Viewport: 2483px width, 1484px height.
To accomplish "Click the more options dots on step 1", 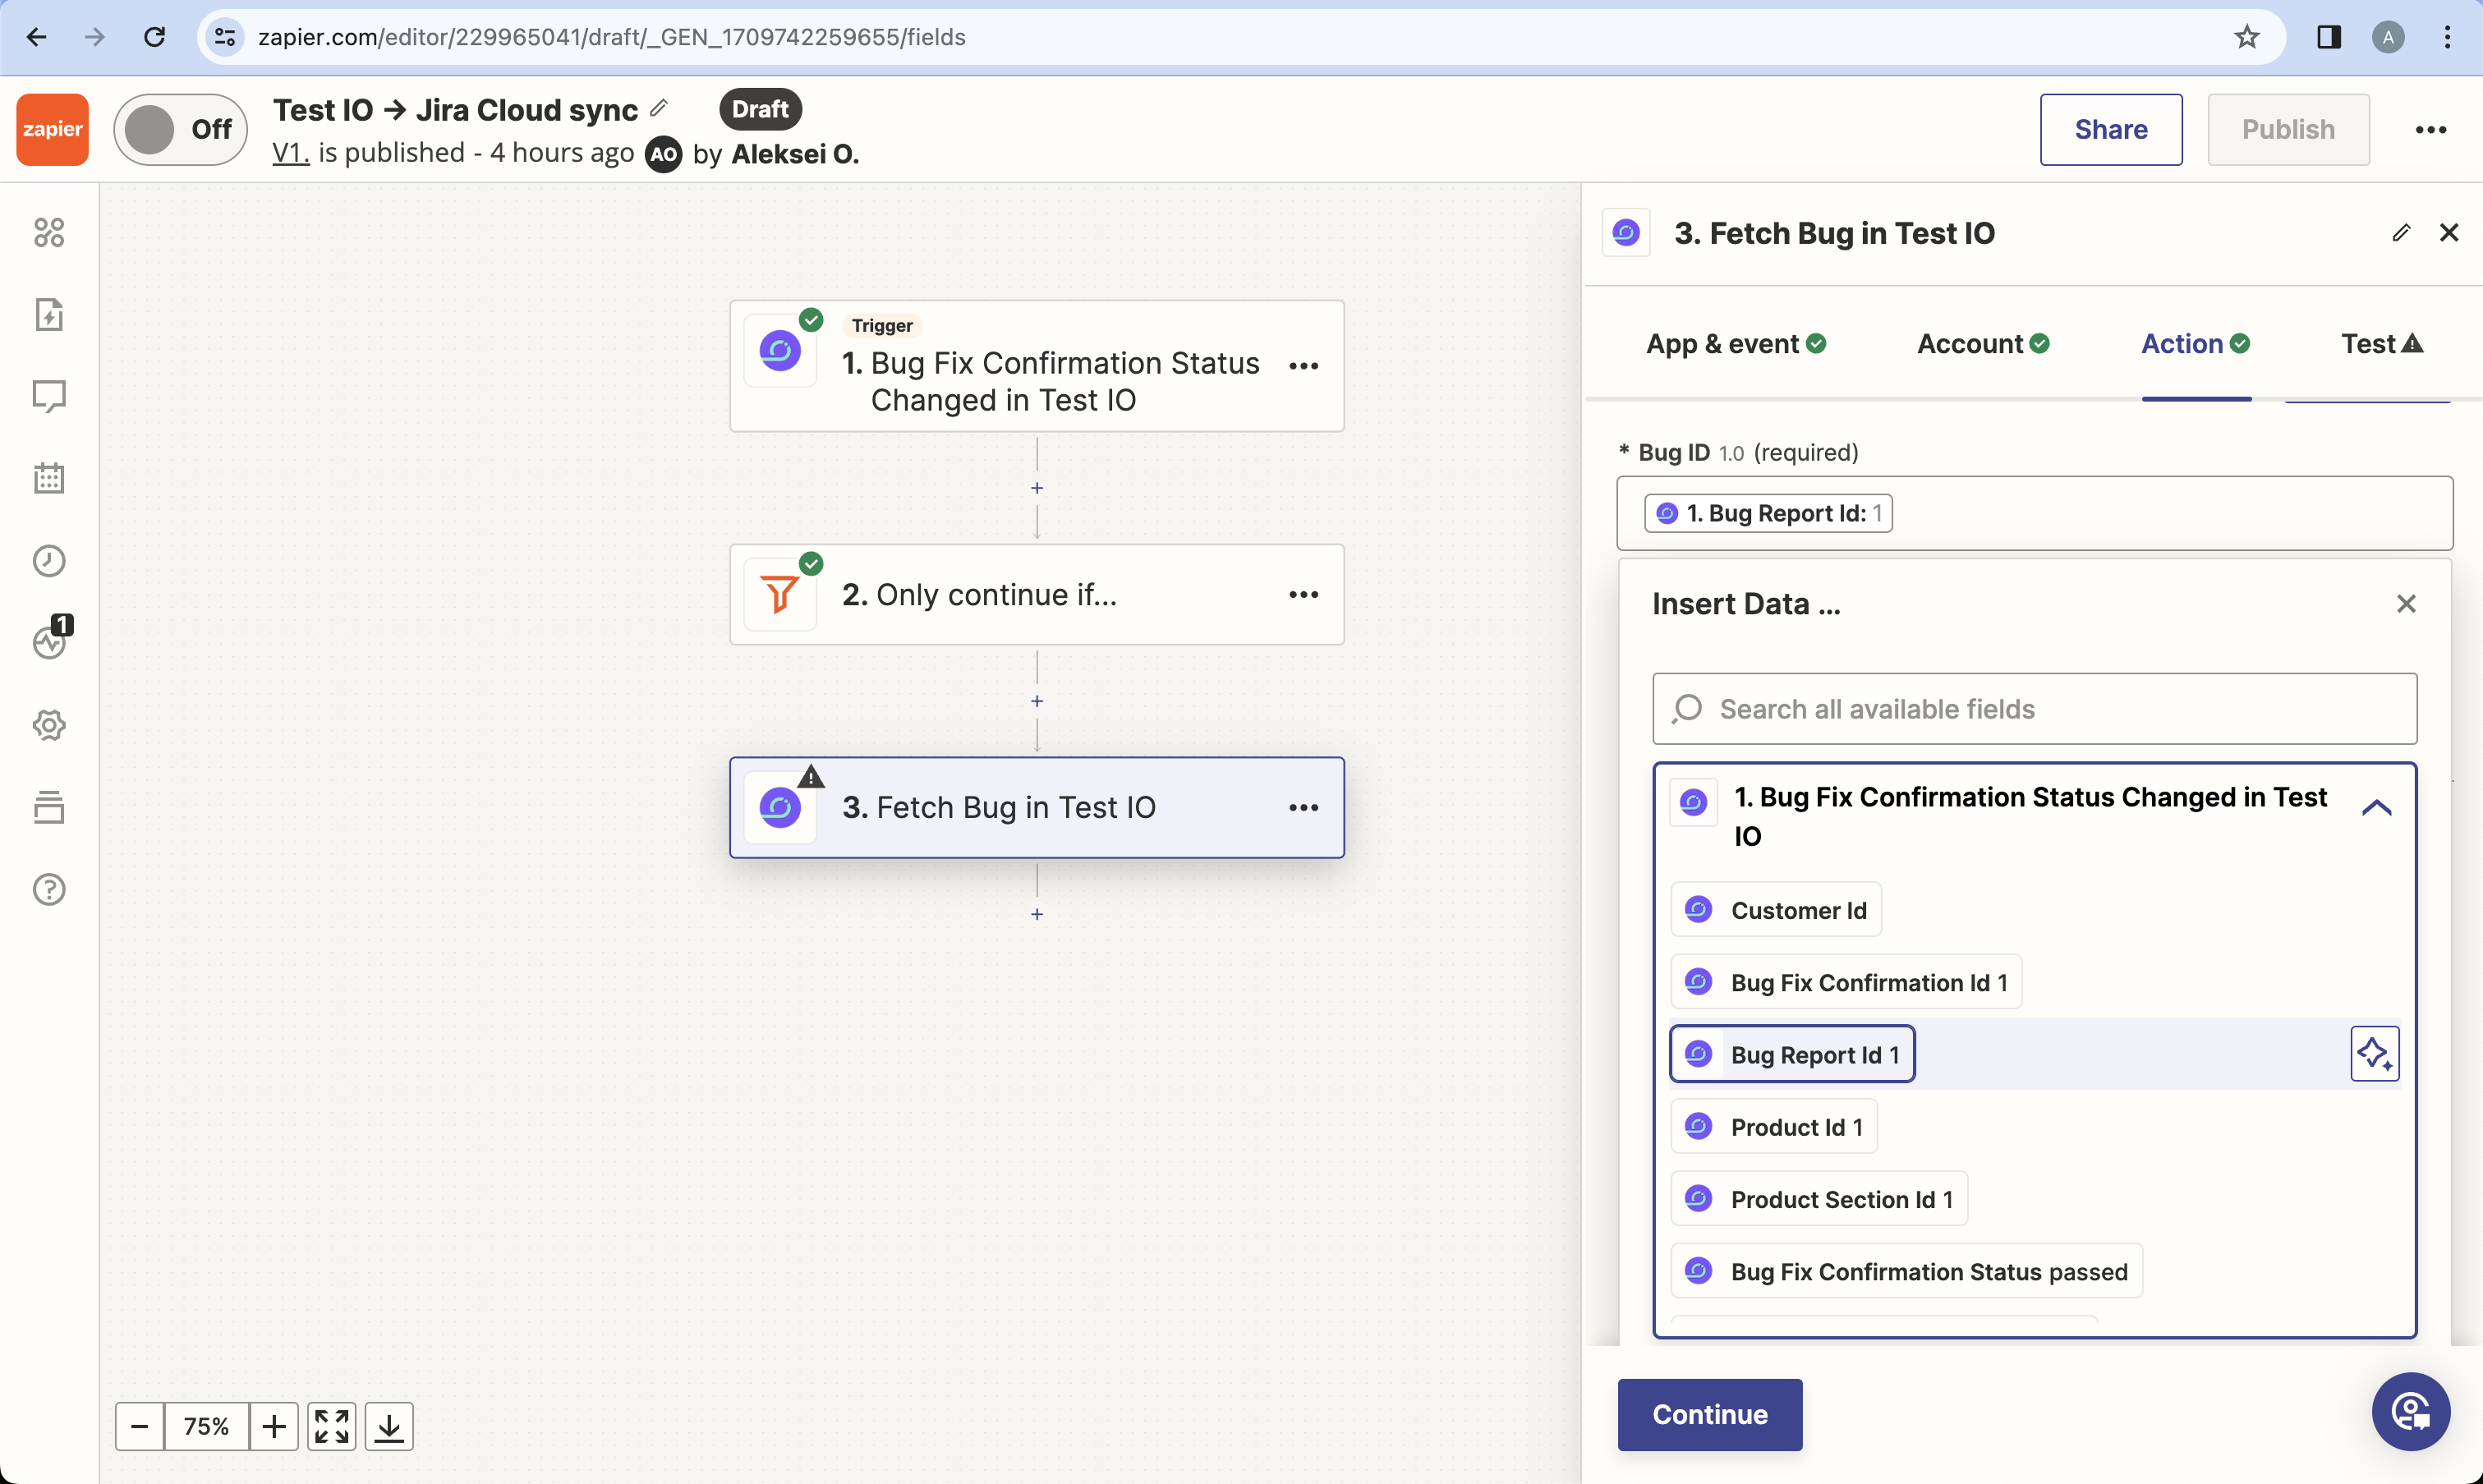I will (x=1305, y=364).
